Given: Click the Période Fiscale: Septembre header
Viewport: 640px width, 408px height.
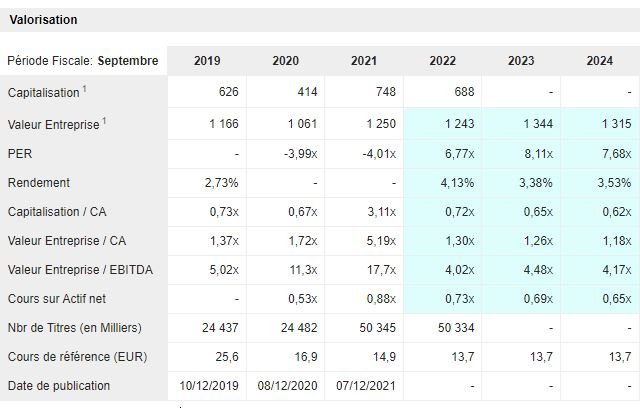Looking at the screenshot, I should 82,61.
